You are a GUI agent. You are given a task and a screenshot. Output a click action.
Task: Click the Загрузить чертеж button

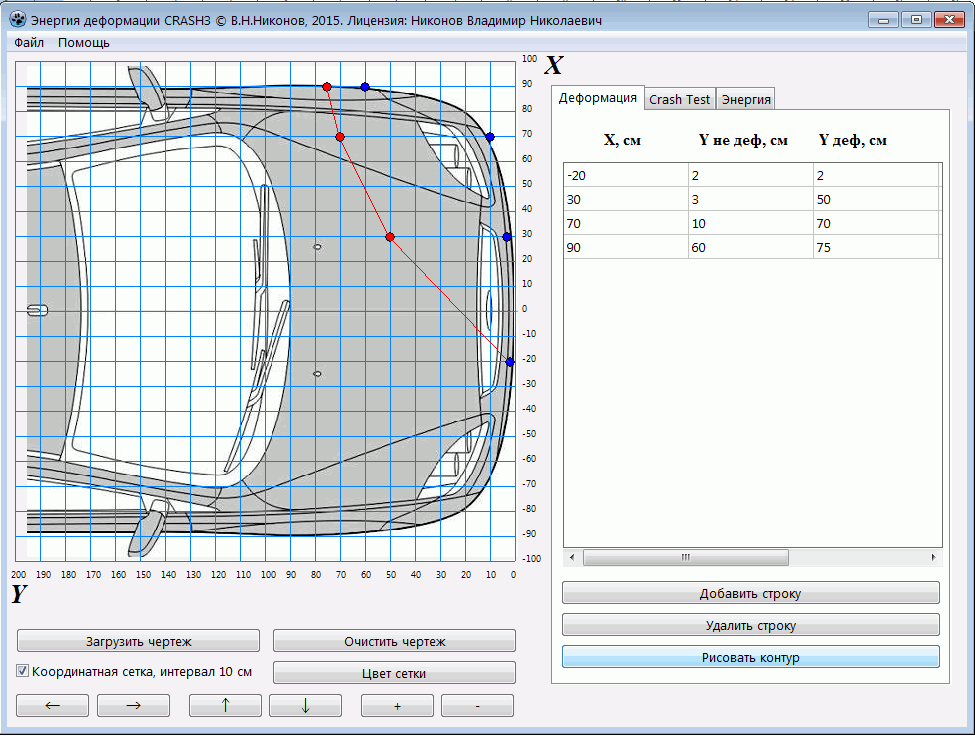tap(138, 641)
